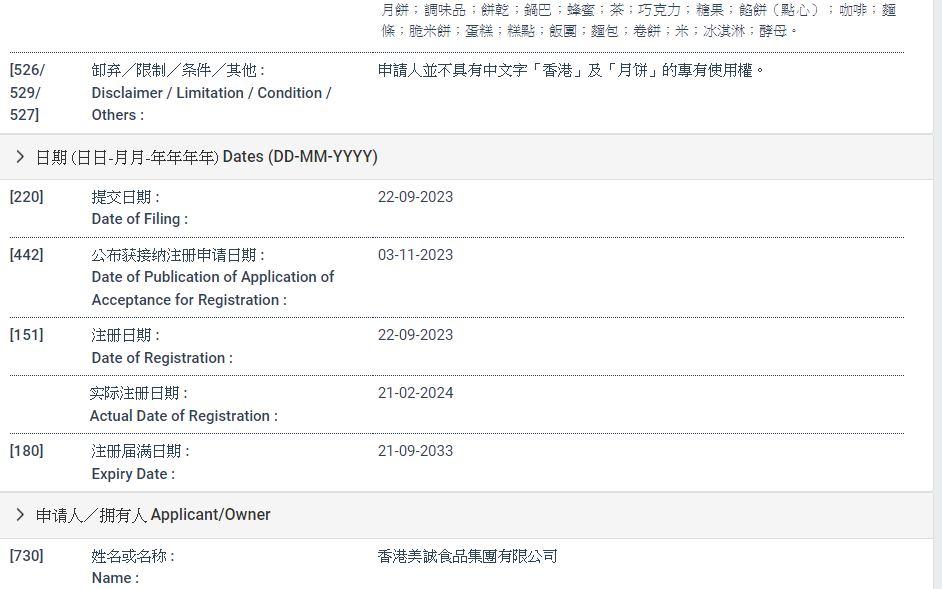The height and width of the screenshot is (589, 942).
Task: Click the Date of Registration label
Action: (162, 346)
